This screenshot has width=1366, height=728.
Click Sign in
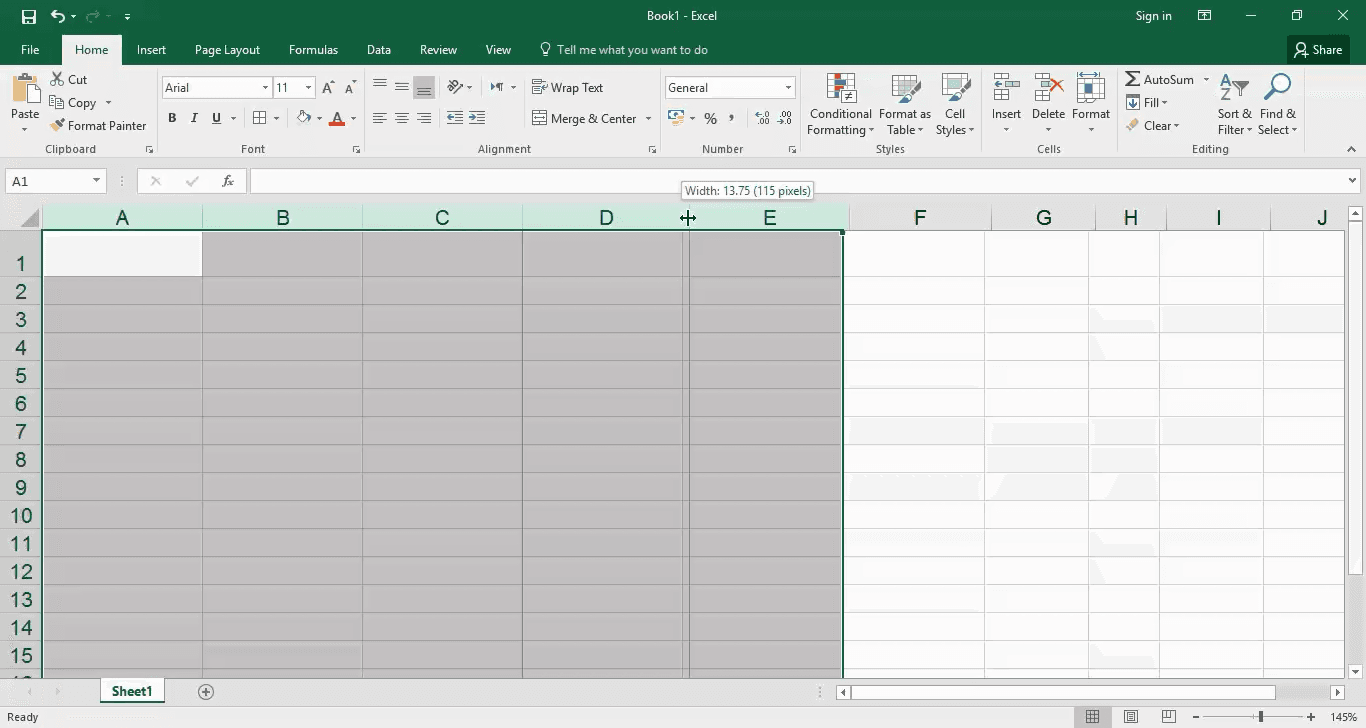[x=1153, y=16]
